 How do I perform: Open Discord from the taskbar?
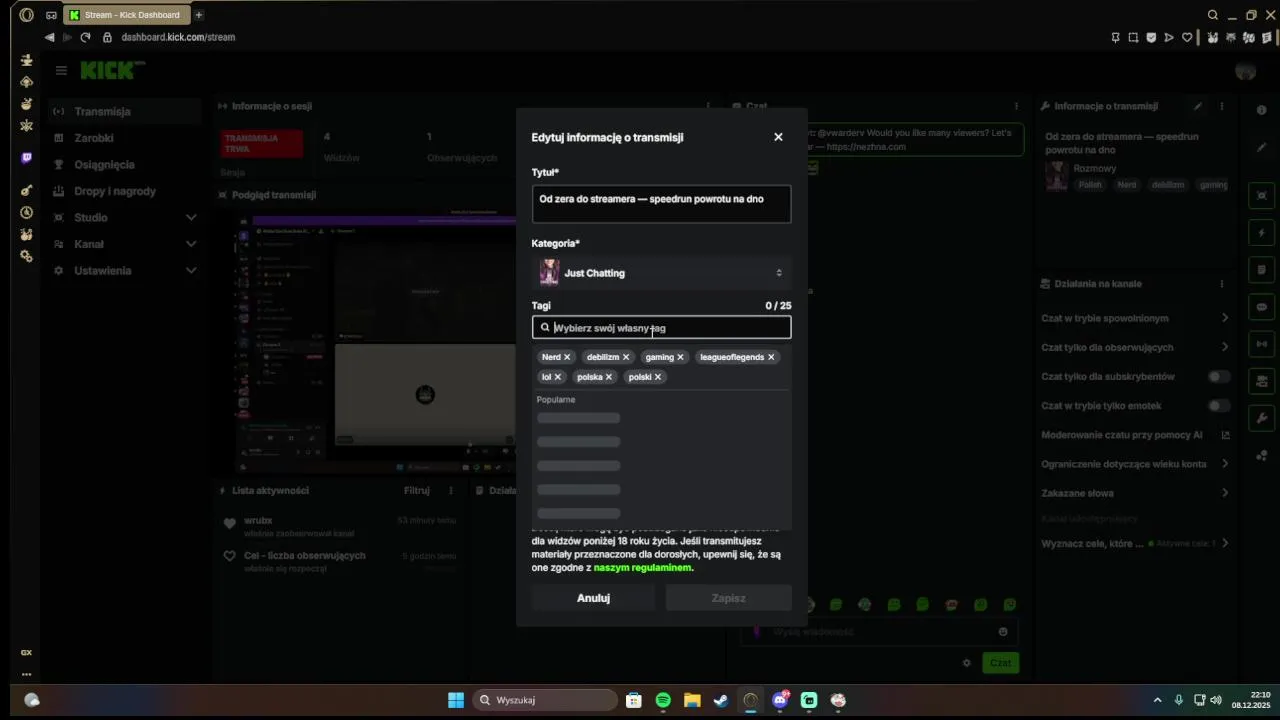click(780, 700)
